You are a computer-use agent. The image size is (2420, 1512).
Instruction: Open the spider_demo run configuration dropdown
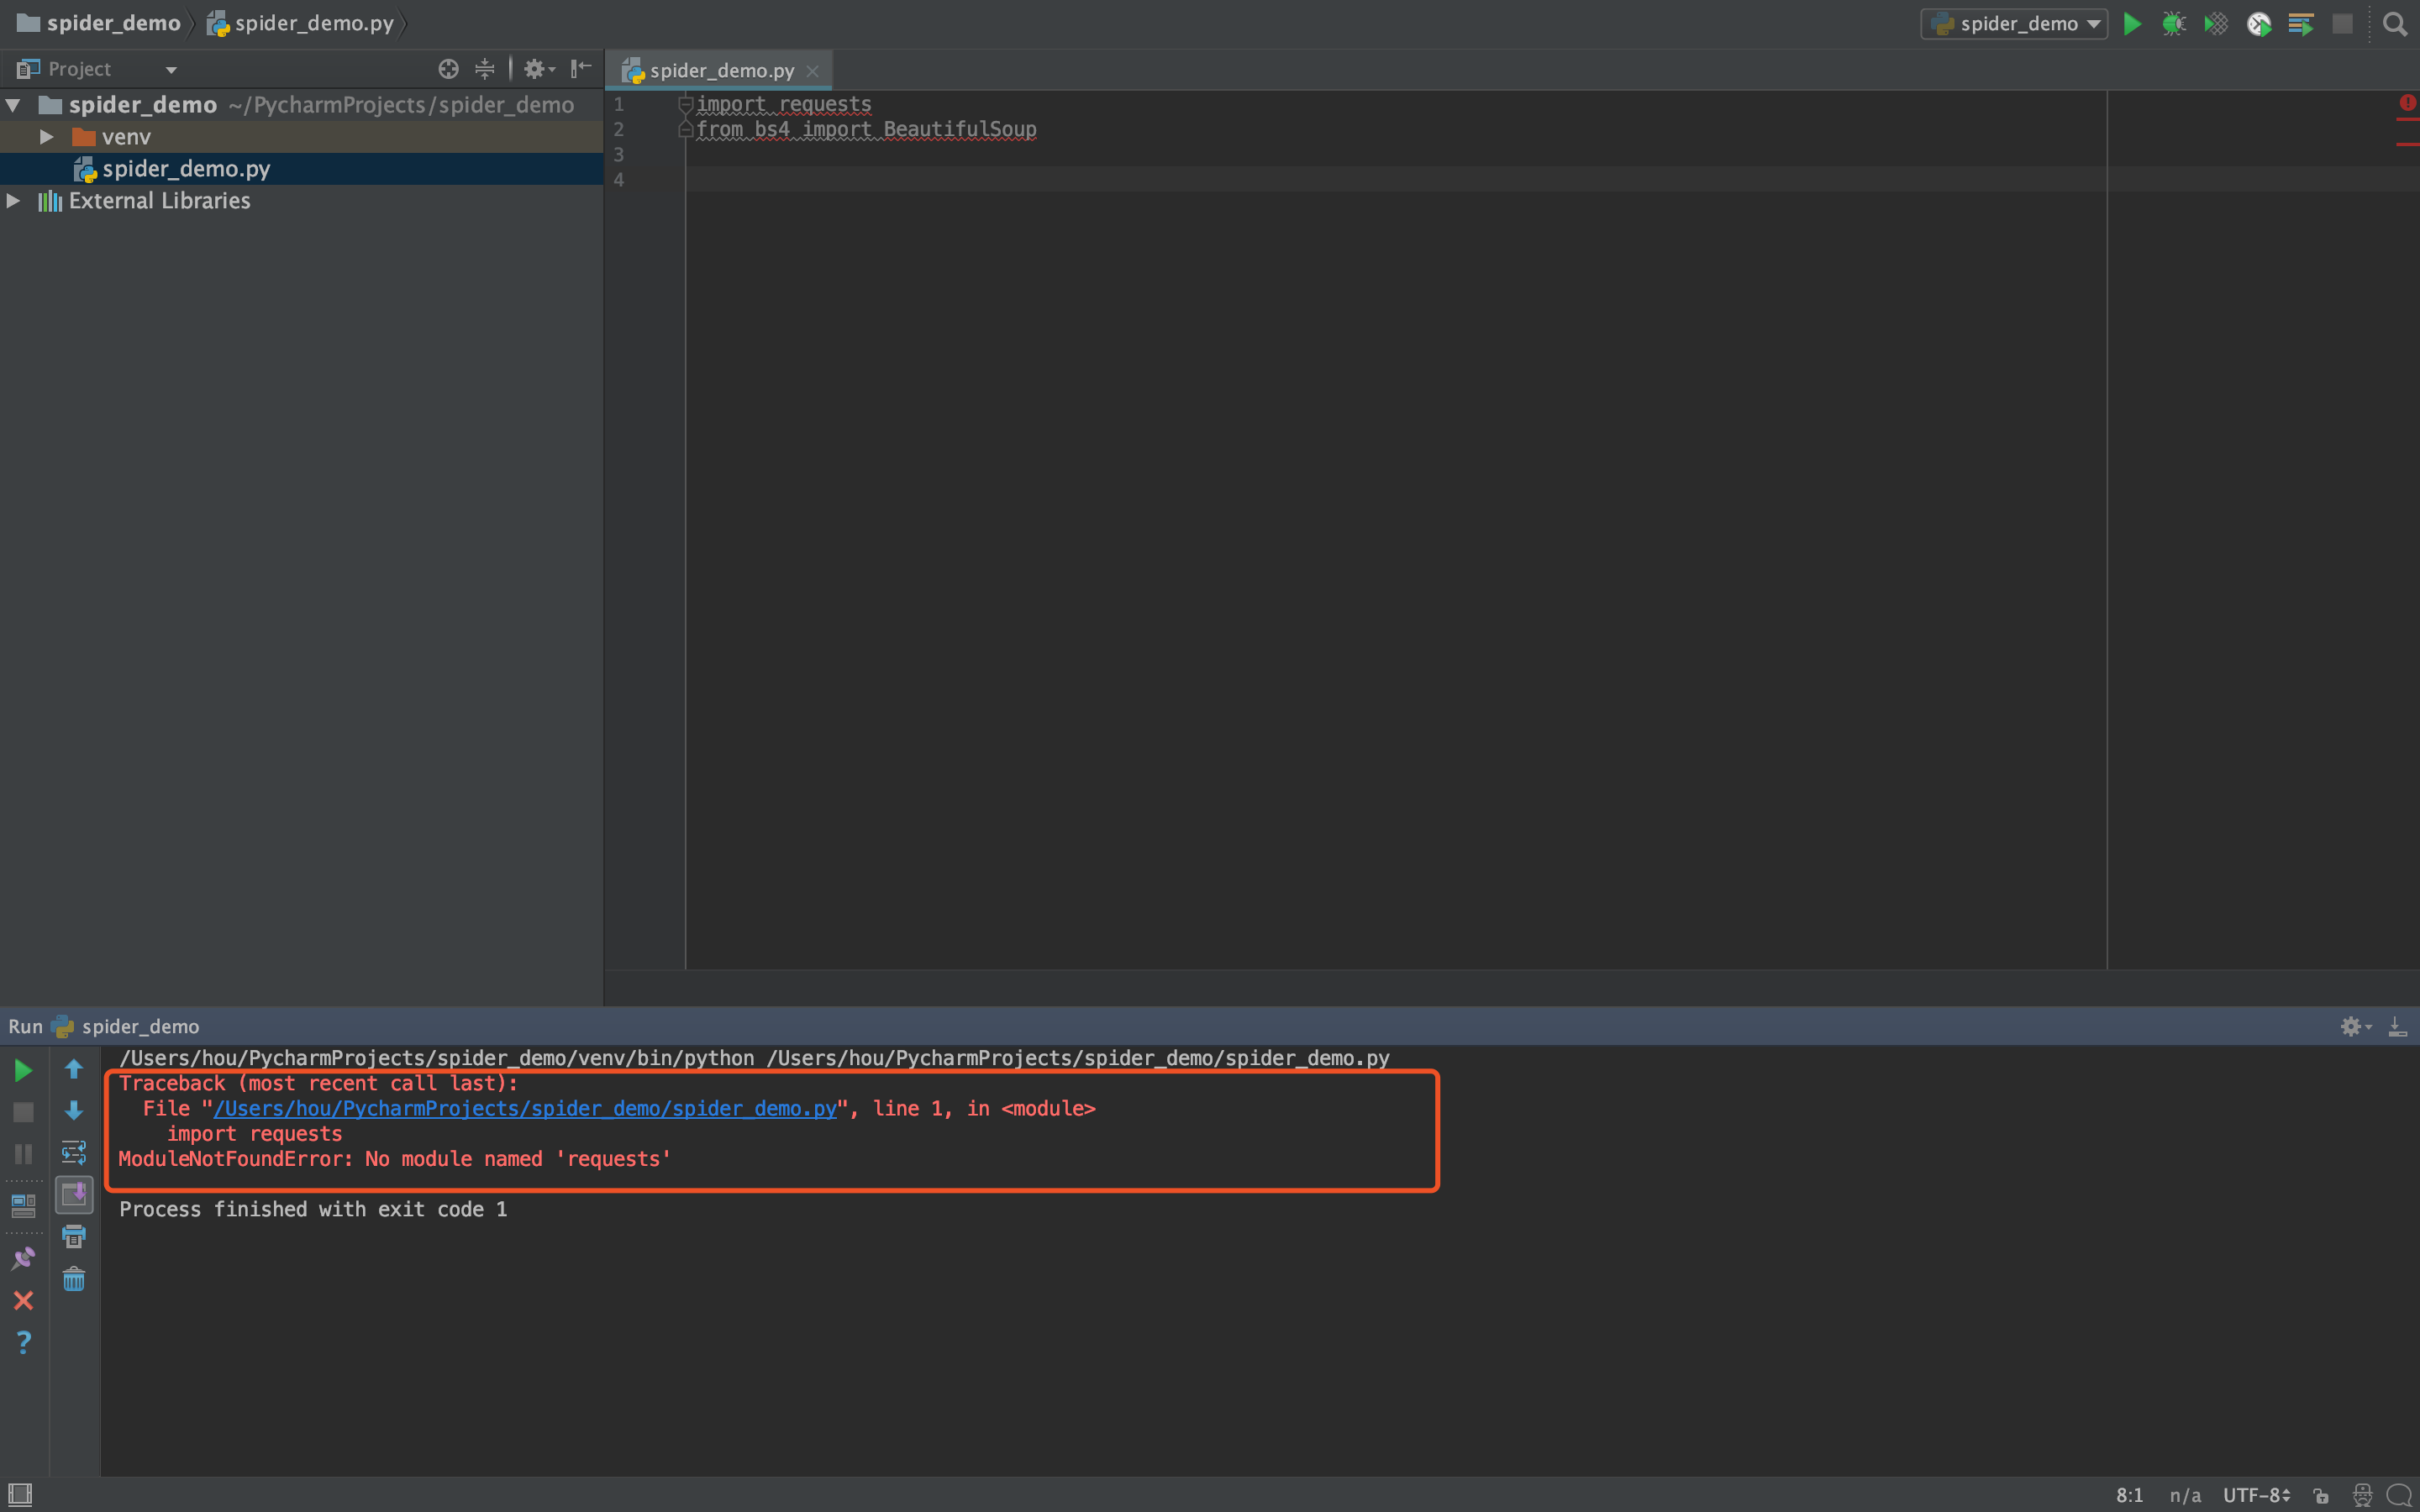pyautogui.click(x=2014, y=24)
